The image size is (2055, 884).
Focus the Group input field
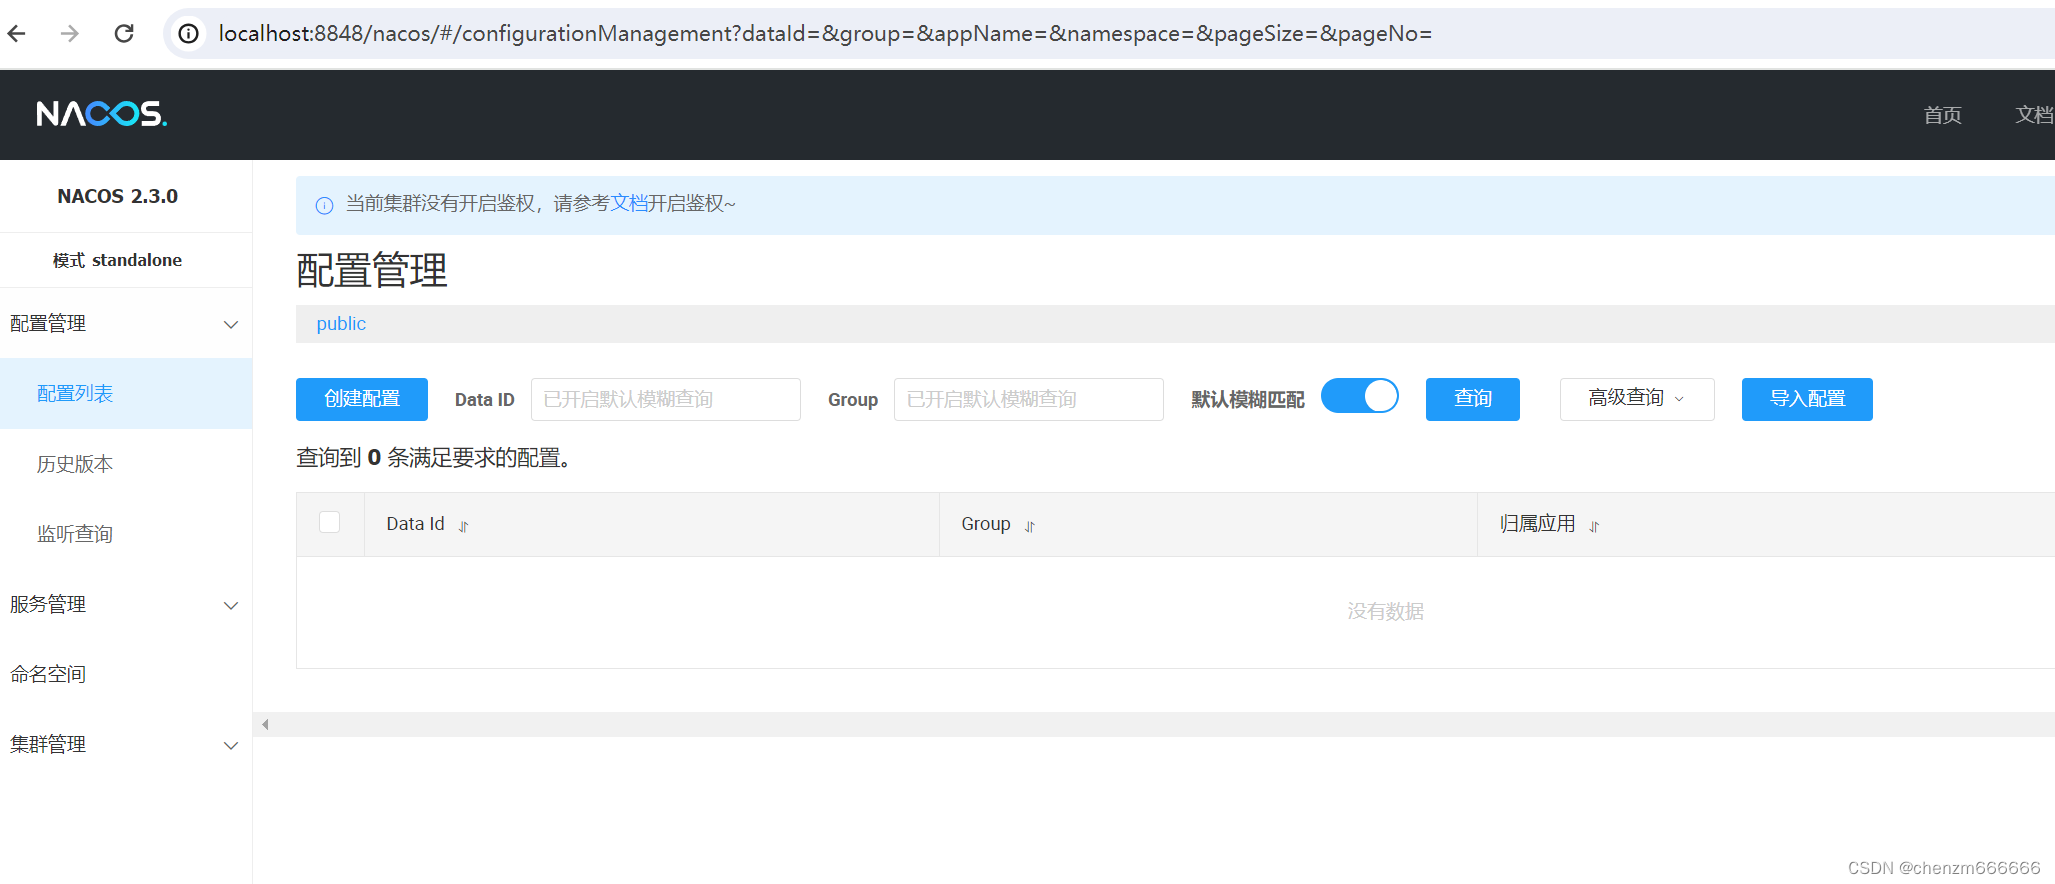click(1029, 399)
